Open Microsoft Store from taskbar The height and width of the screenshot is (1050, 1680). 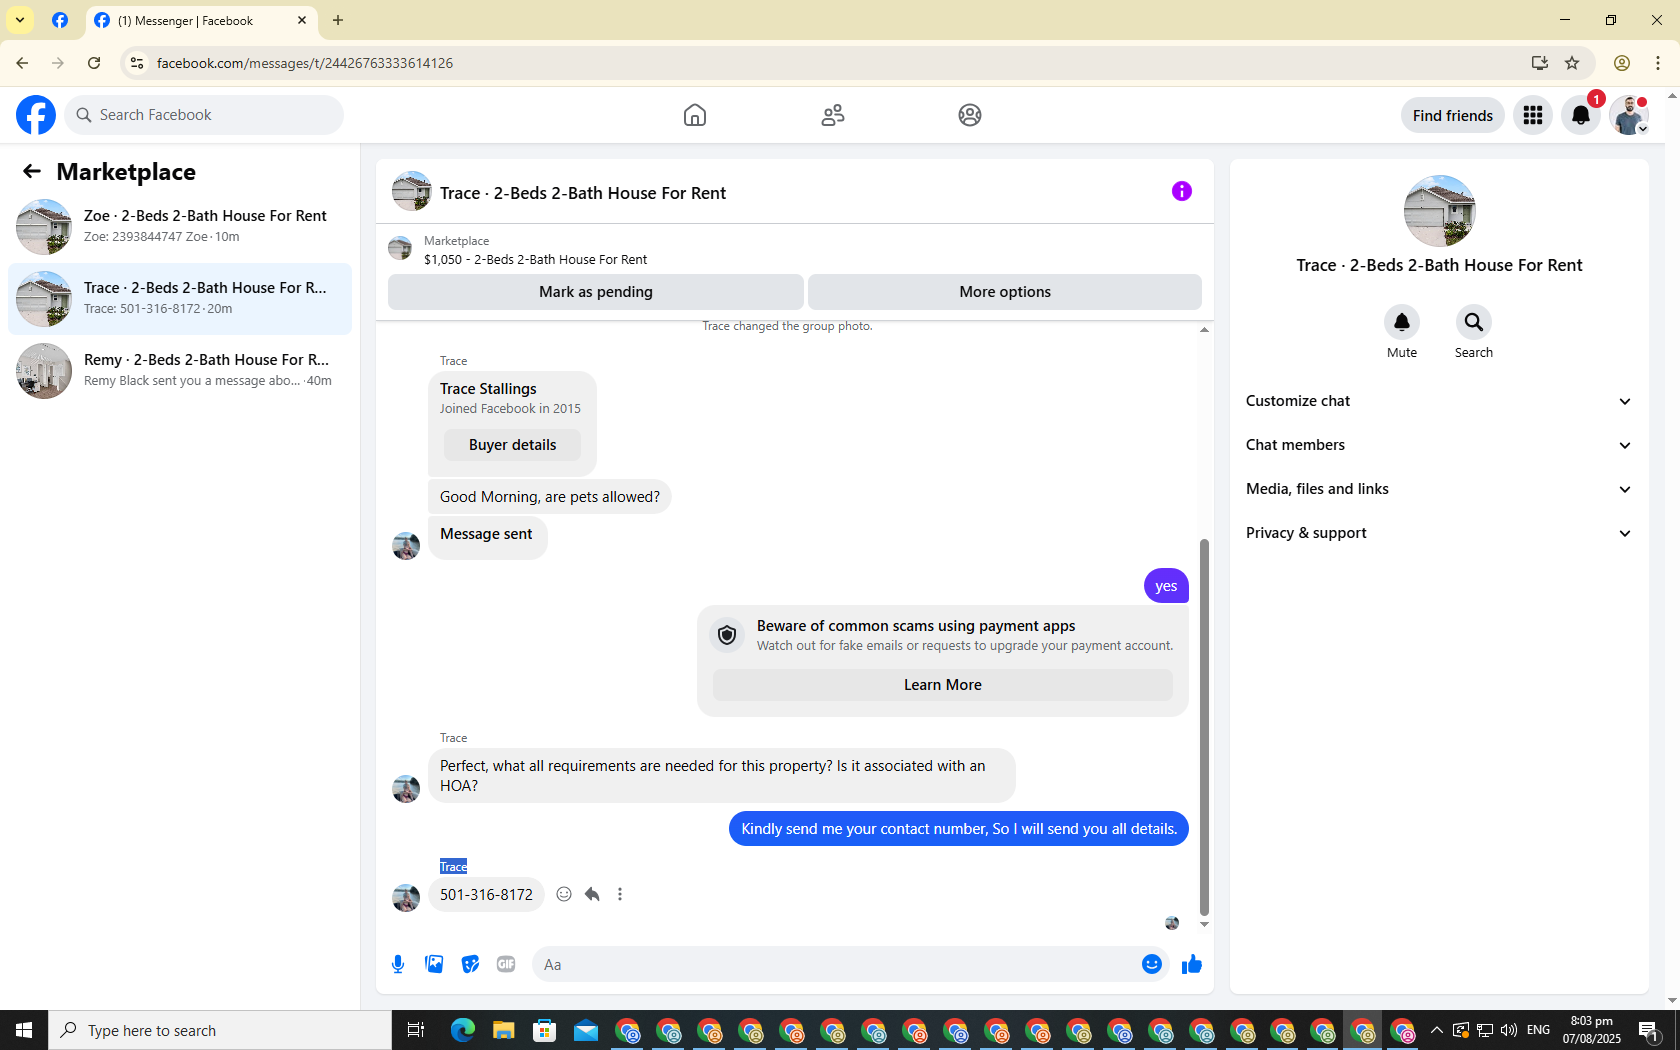[x=544, y=1030]
